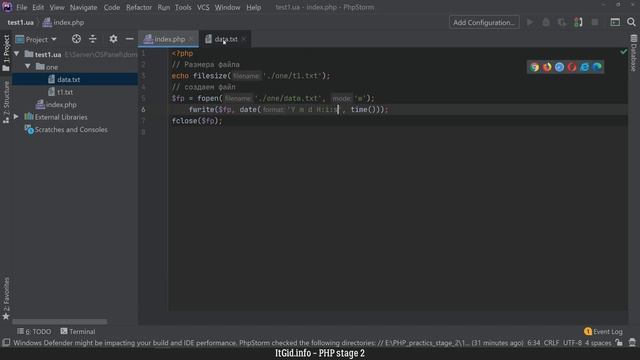Open in Firefox browser icon
640x360 pixels.
pos(547,67)
